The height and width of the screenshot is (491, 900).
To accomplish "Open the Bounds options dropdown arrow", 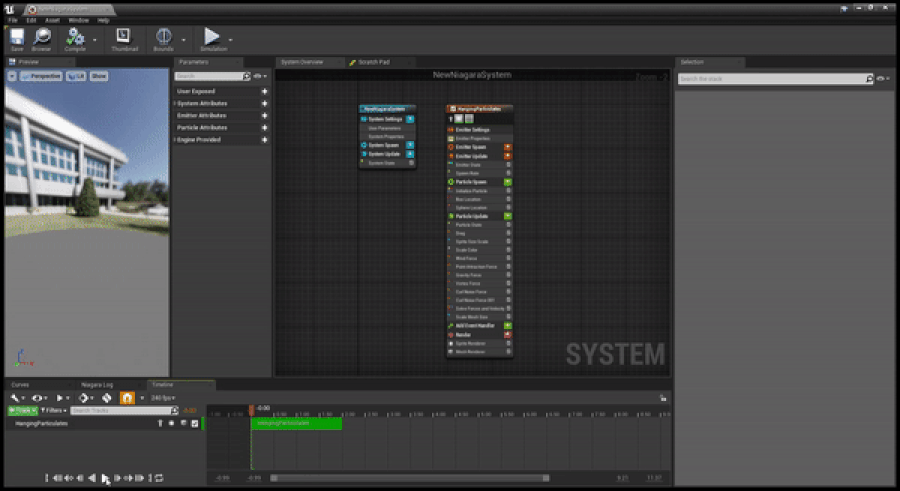I will [x=184, y=40].
